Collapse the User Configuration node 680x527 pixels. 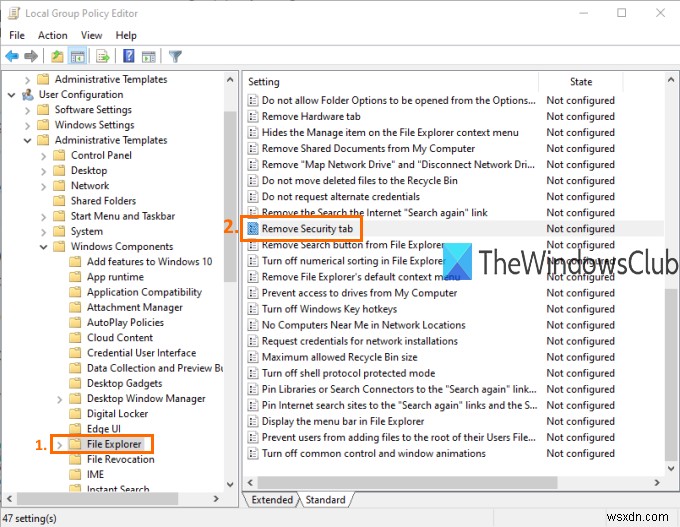[x=12, y=95]
